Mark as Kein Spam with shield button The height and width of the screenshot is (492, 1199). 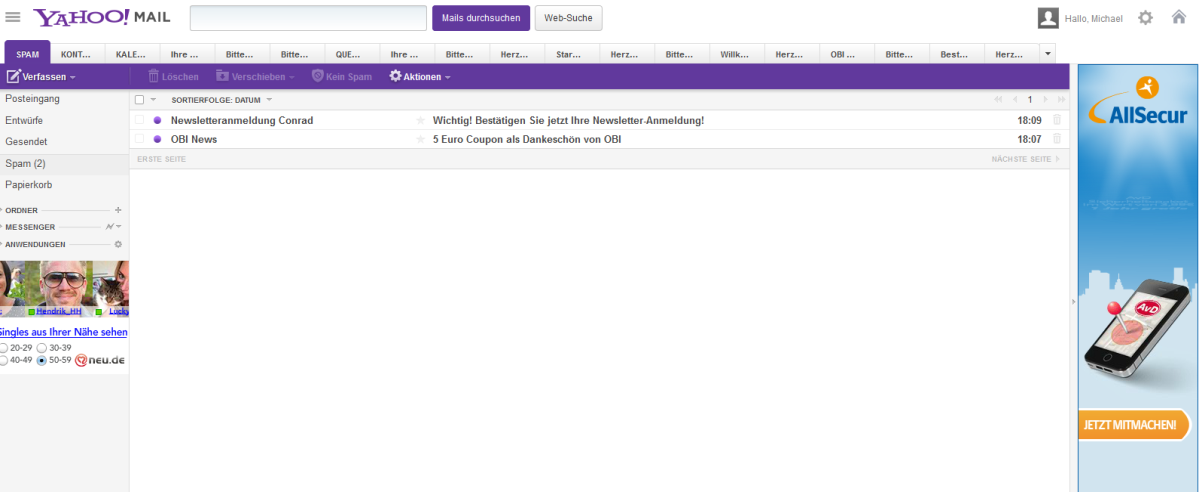342,77
